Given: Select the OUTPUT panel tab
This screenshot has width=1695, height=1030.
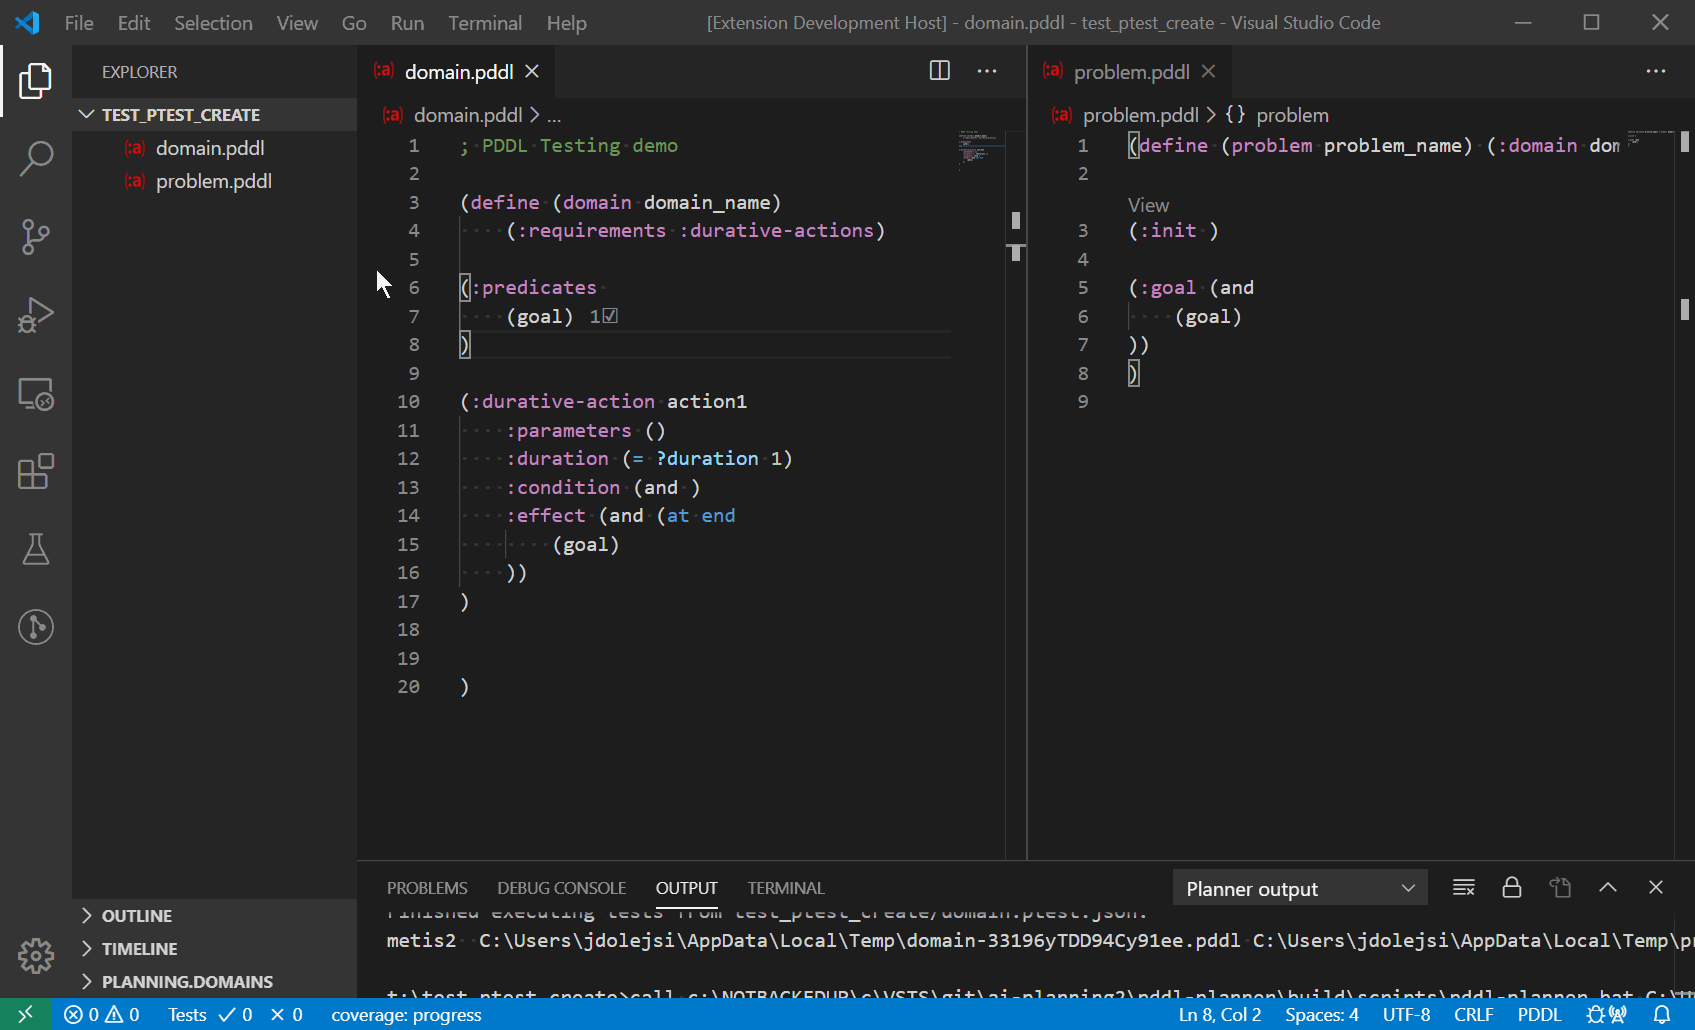Looking at the screenshot, I should pos(686,888).
